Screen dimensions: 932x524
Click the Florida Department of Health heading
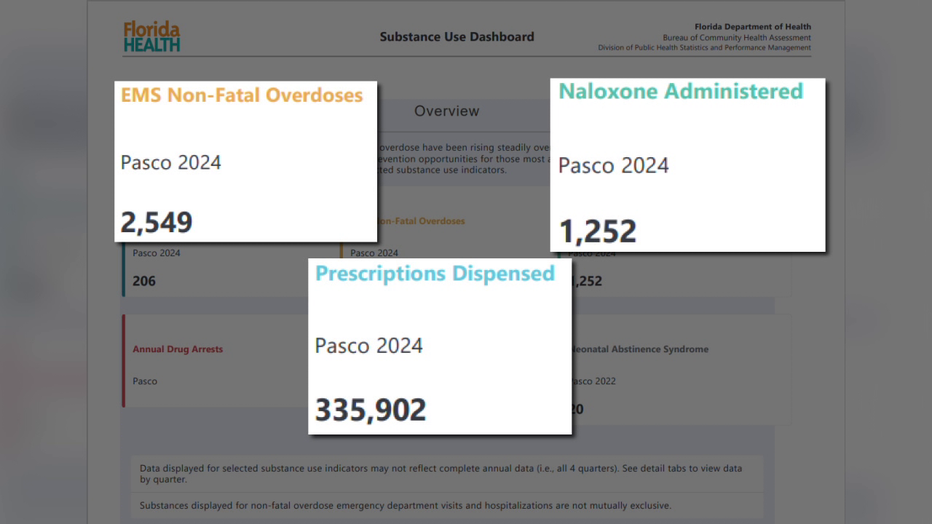(752, 27)
